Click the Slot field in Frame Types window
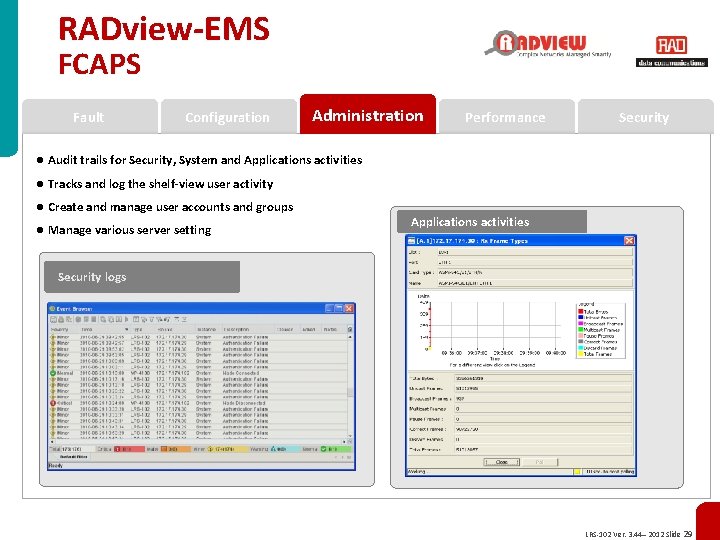Viewport: 720px width, 540px height. [x=534, y=252]
